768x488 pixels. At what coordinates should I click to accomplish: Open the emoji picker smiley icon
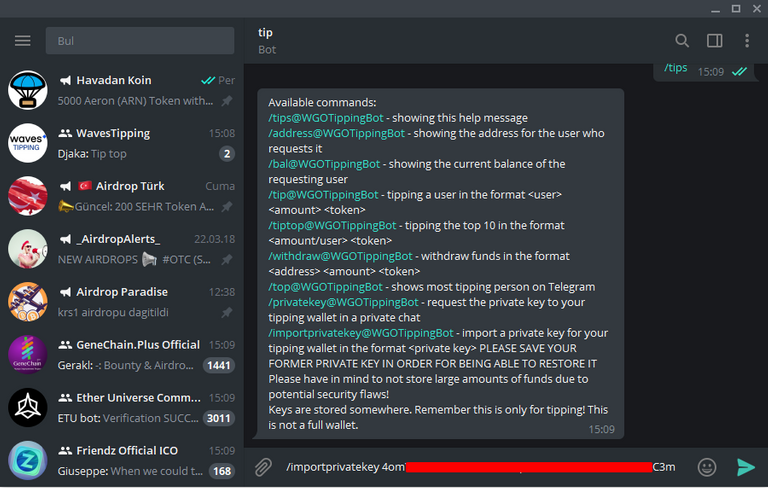click(x=707, y=467)
